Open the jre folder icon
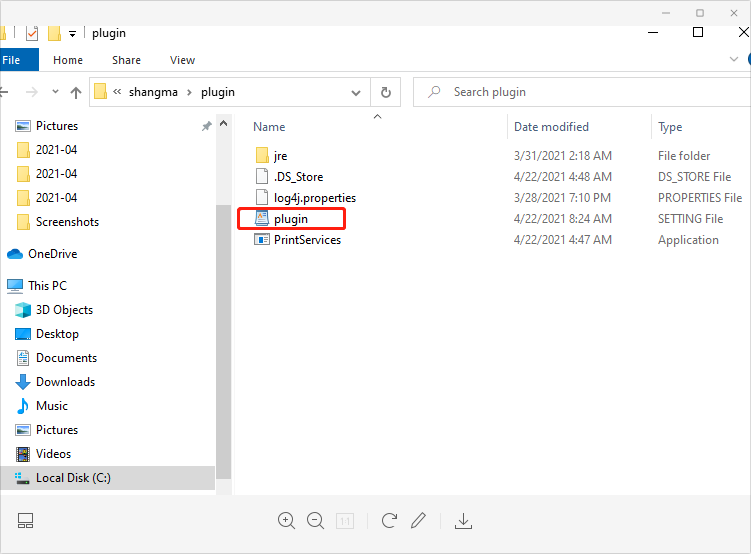751x554 pixels. point(262,156)
